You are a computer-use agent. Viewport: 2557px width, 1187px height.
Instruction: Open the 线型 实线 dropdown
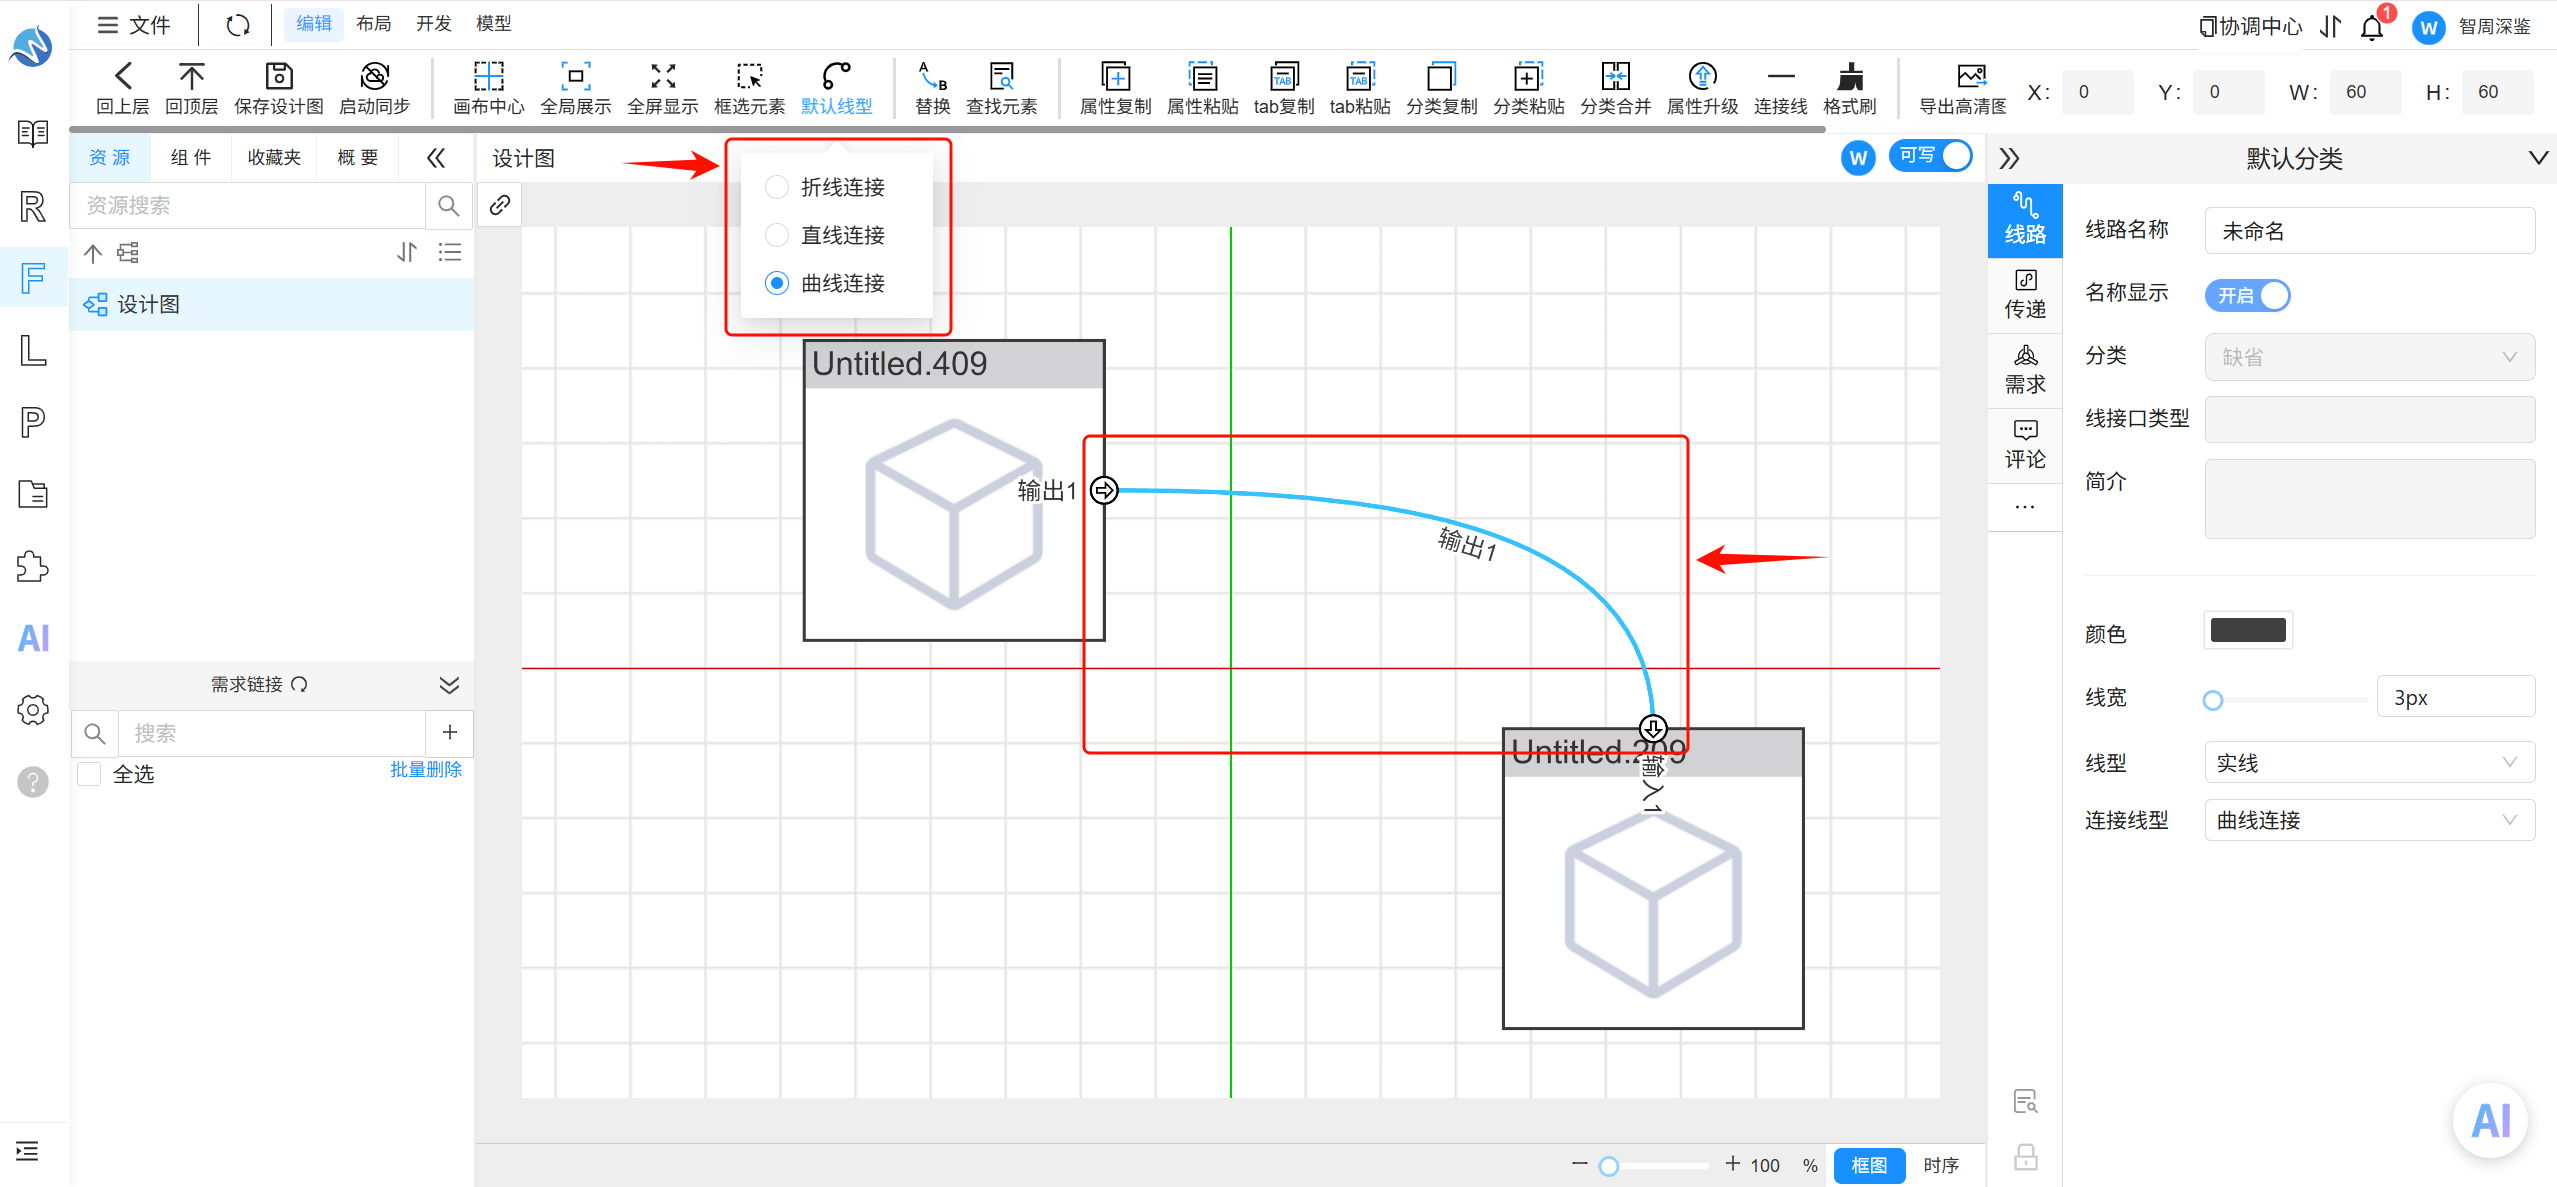(x=2369, y=763)
